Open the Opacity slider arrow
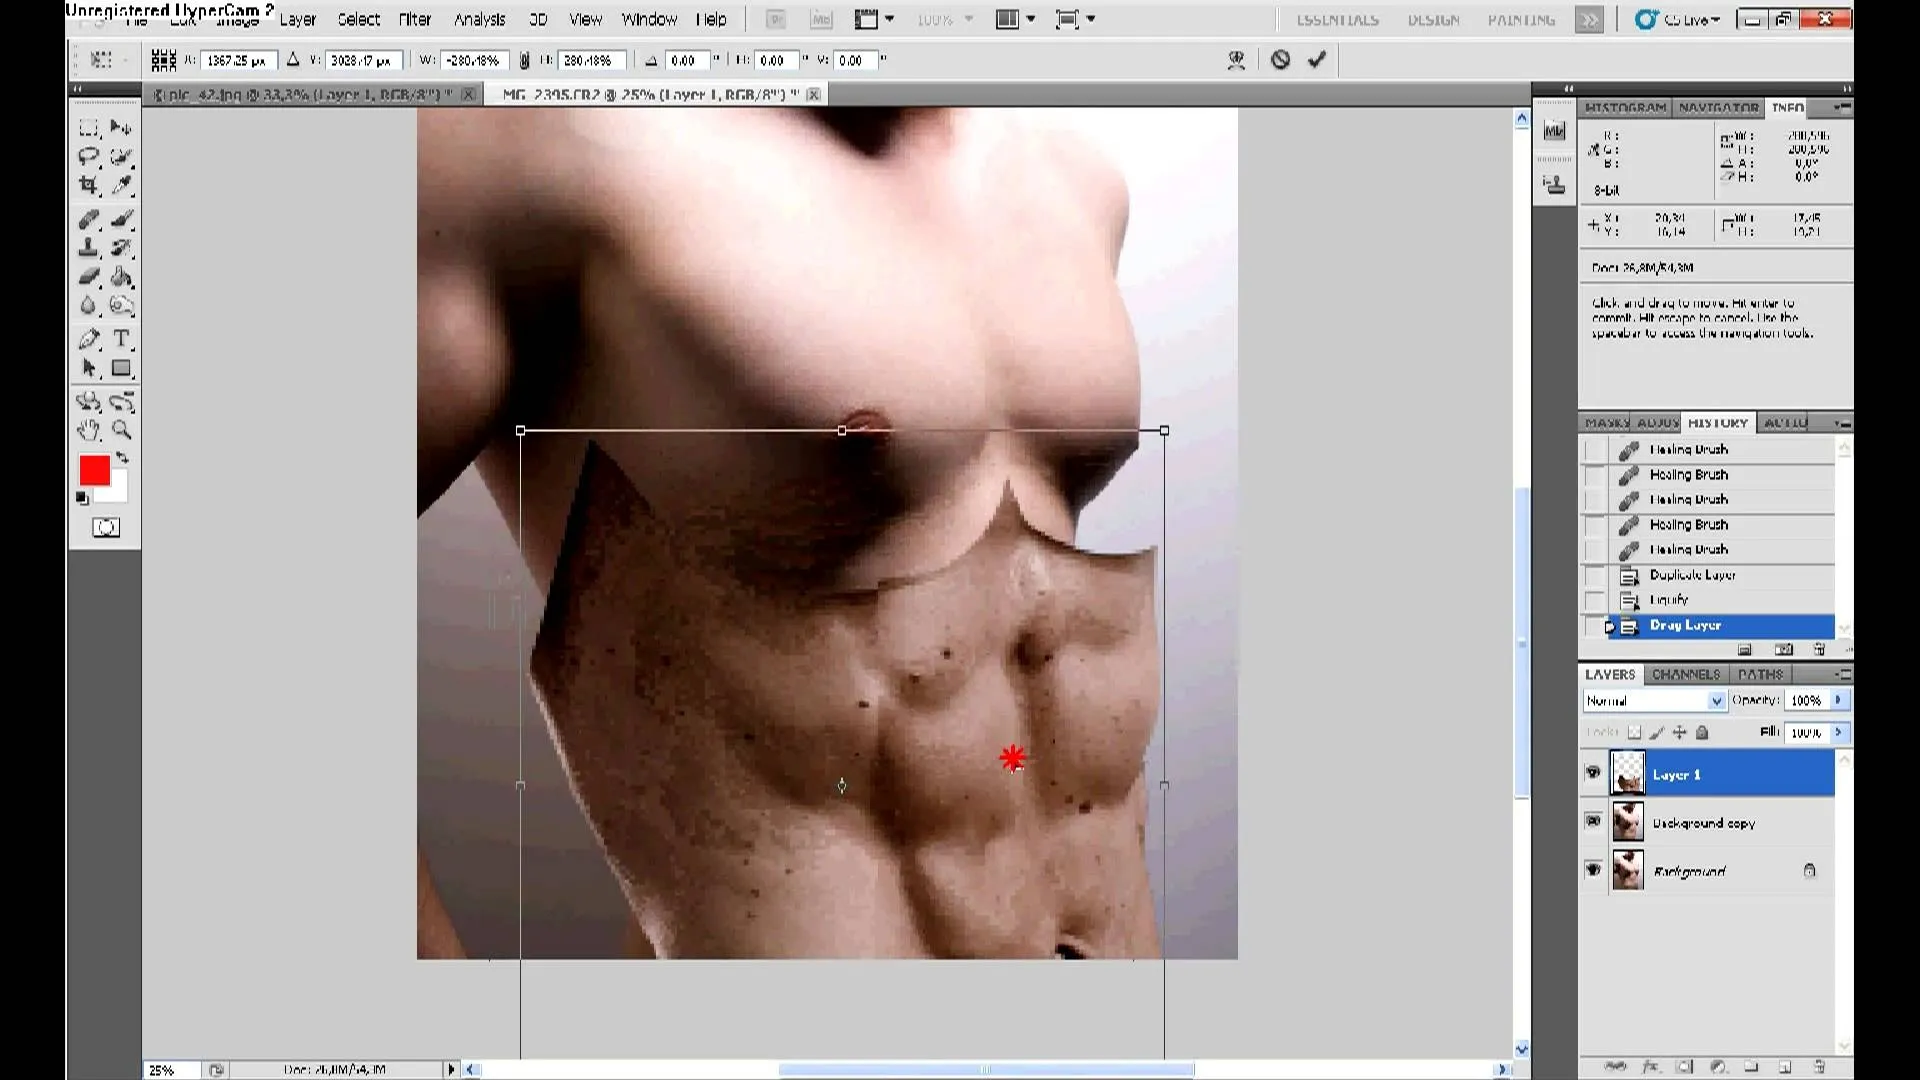1920x1080 pixels. pos(1838,700)
